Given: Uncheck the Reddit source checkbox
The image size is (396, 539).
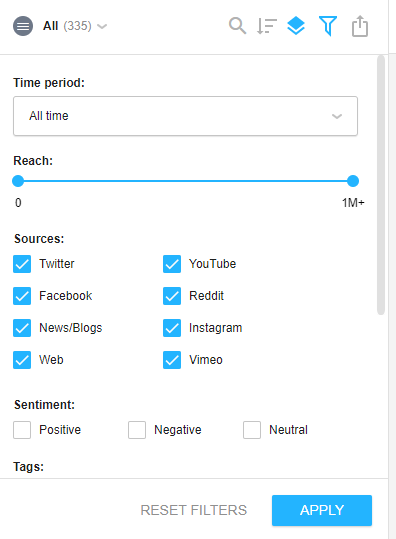Looking at the screenshot, I should pyautogui.click(x=172, y=296).
